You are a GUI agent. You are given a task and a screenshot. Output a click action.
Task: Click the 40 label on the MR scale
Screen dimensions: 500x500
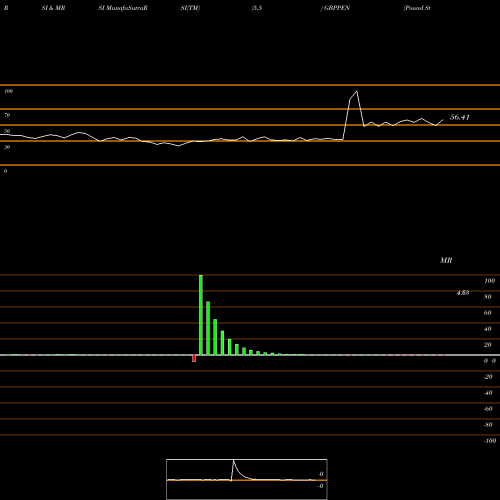(x=488, y=329)
